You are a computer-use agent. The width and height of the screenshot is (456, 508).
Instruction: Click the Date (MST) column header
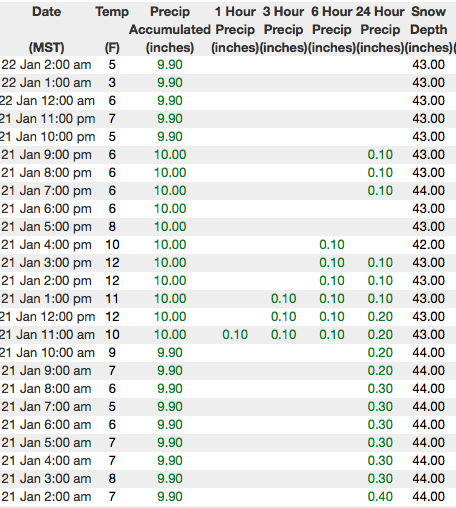(x=46, y=29)
